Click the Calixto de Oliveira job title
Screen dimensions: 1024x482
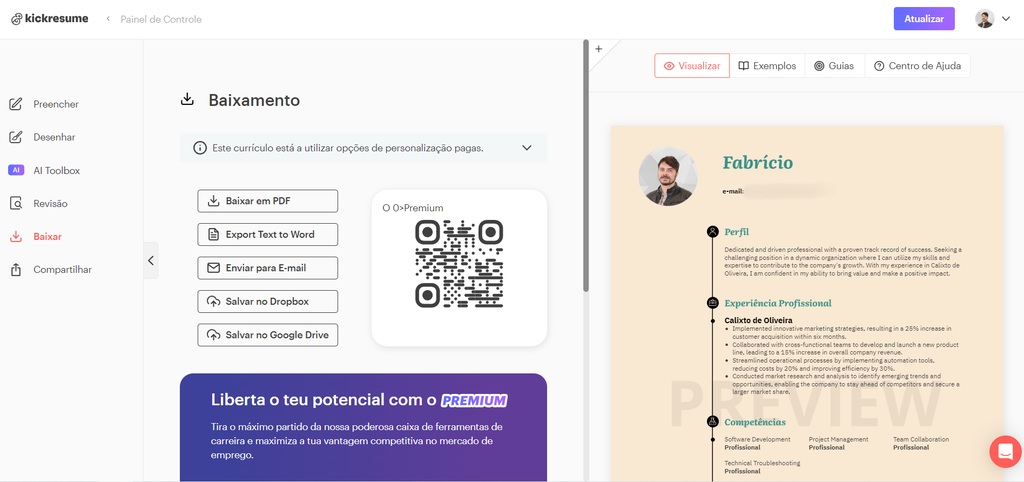(758, 320)
